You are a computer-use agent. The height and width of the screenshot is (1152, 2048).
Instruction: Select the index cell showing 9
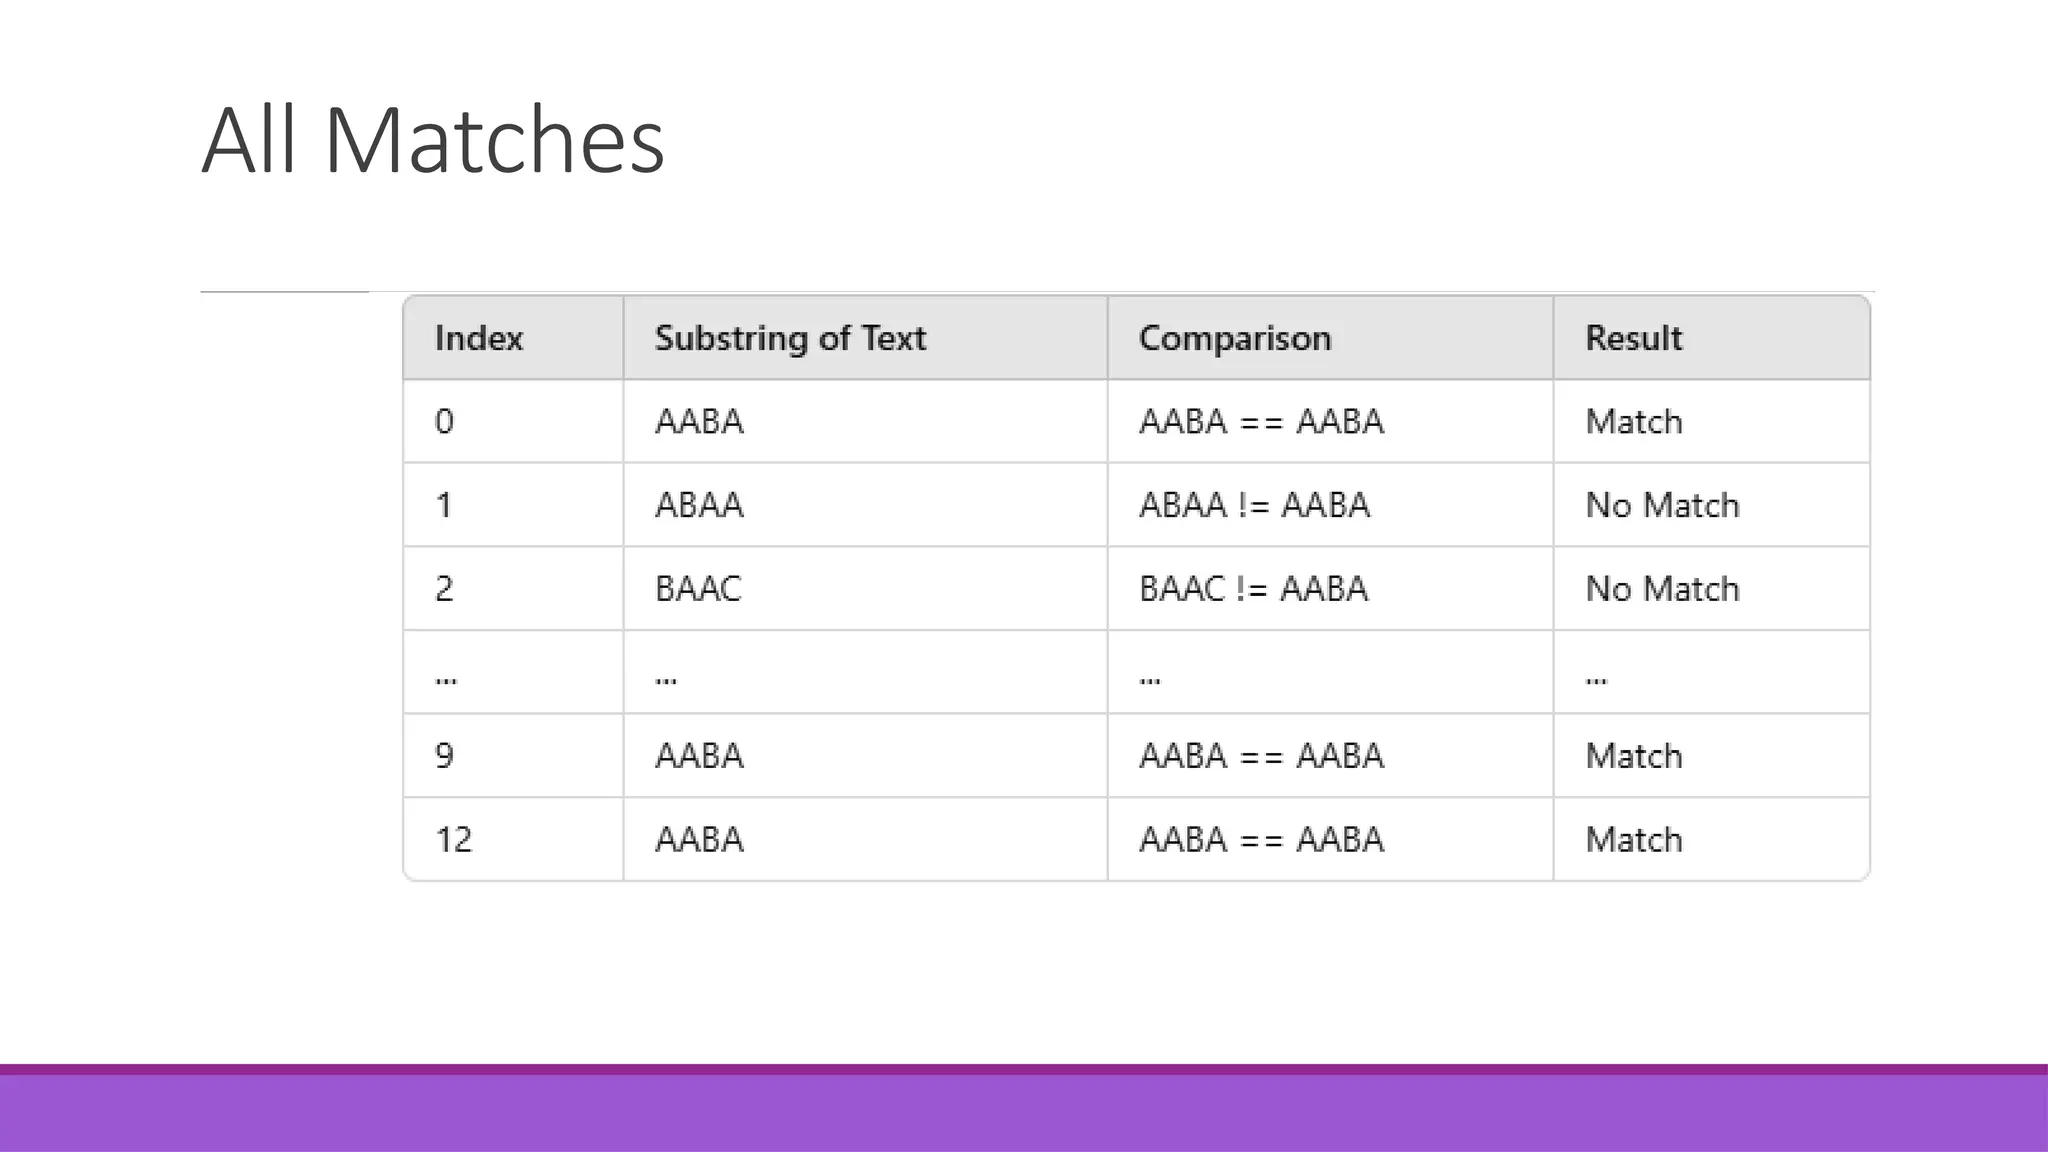point(445,755)
